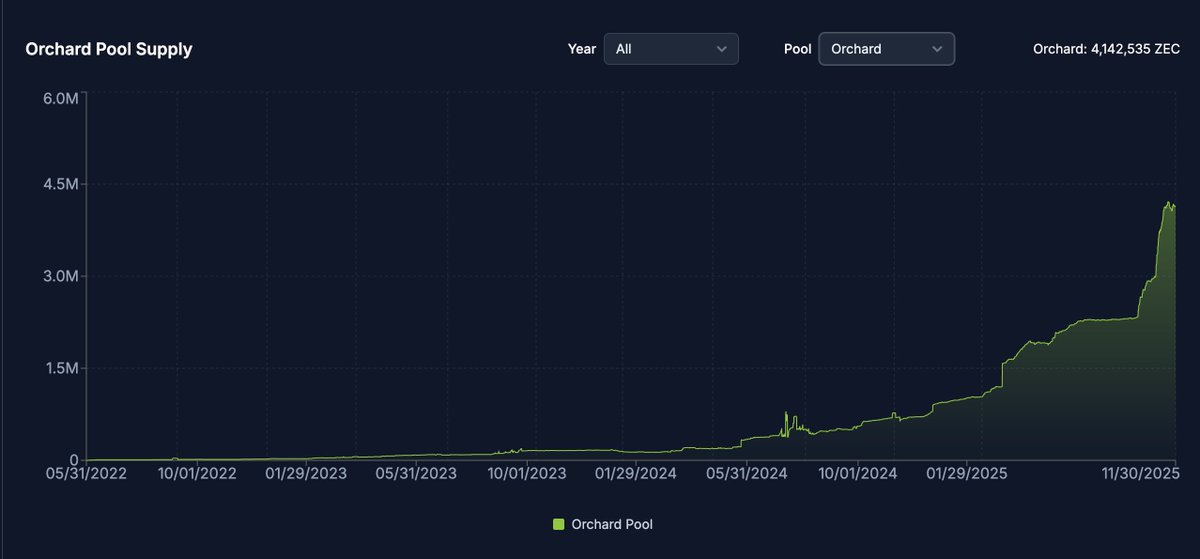Click the Pool label
The width and height of the screenshot is (1200, 559).
pyautogui.click(x=798, y=49)
